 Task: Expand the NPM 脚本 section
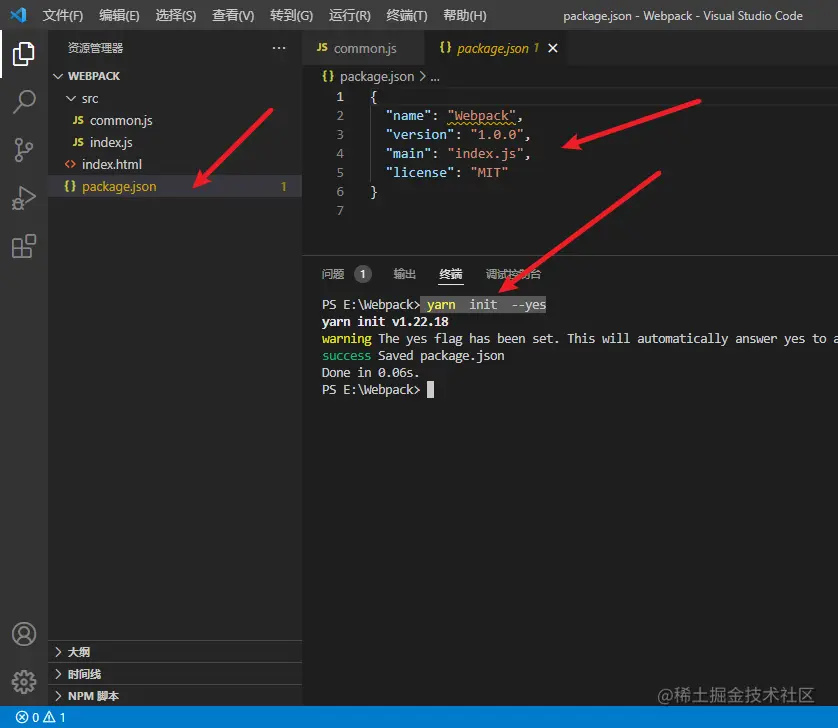(x=58, y=696)
